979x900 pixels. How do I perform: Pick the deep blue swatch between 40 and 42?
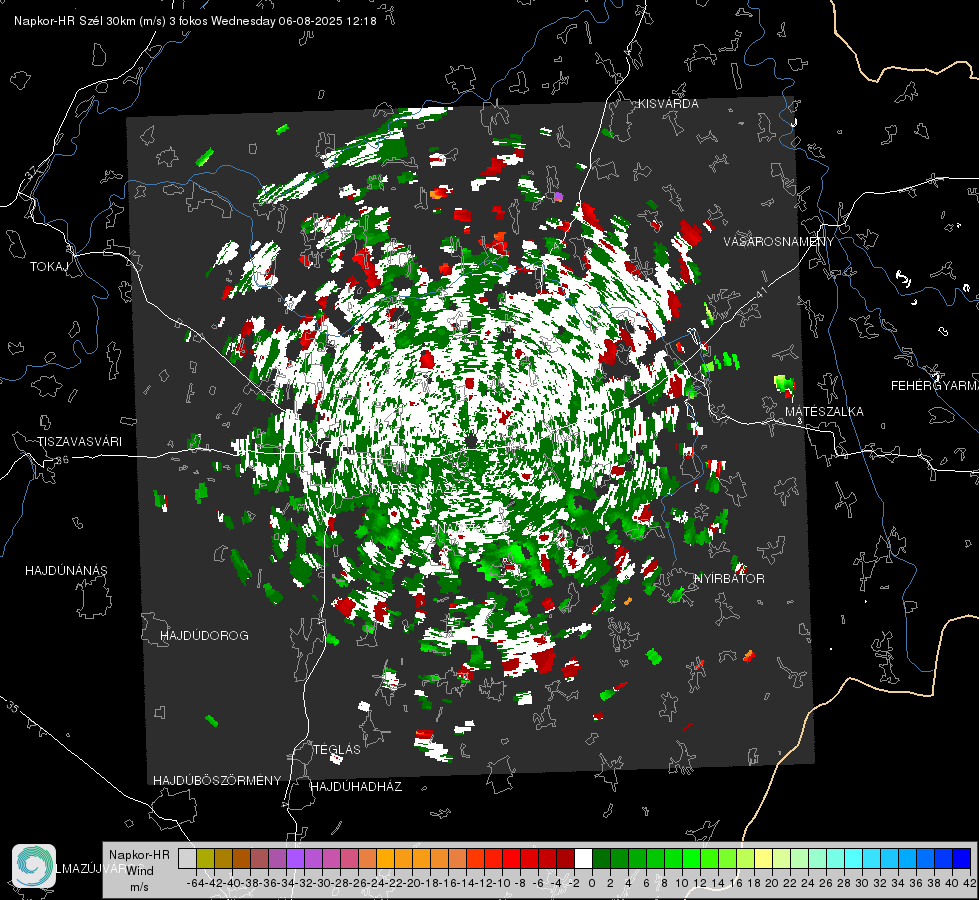[961, 859]
